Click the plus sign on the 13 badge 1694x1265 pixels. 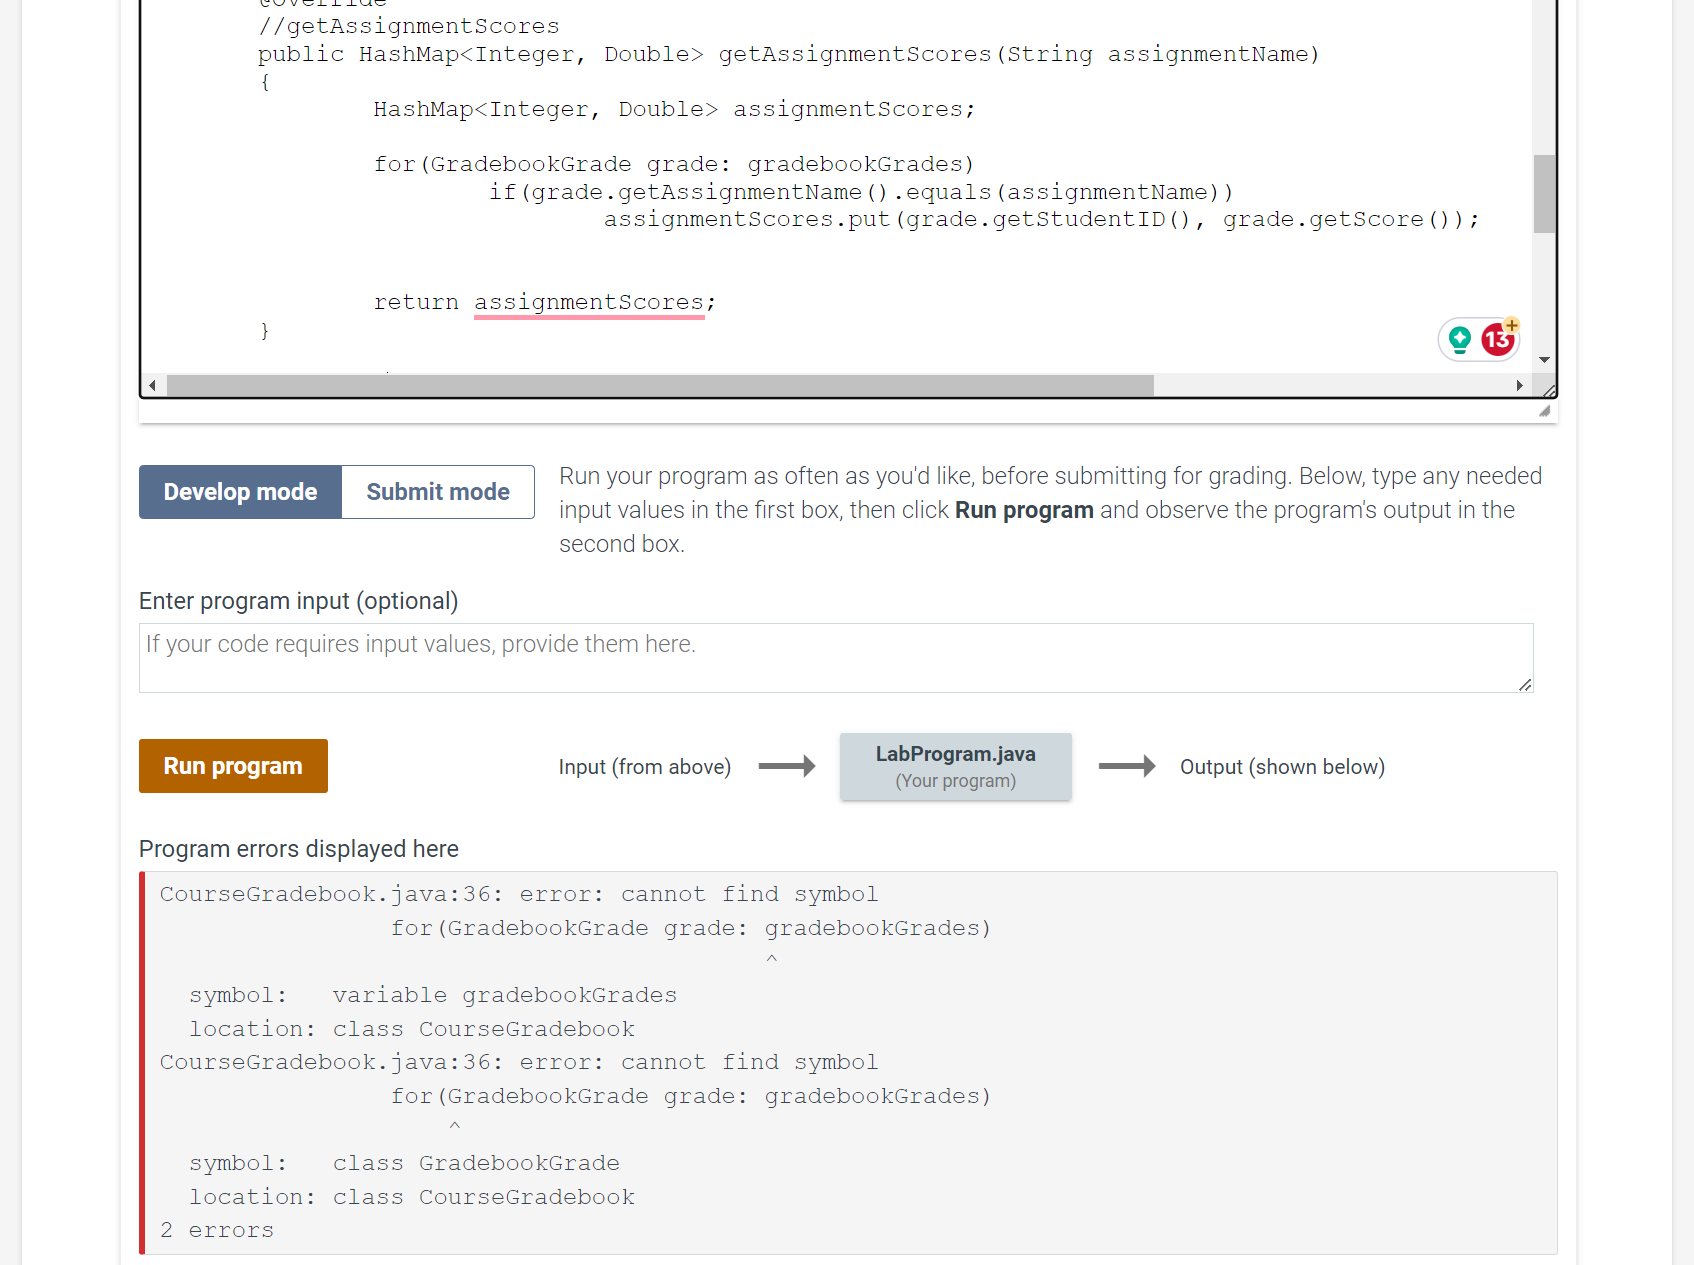pos(1510,324)
